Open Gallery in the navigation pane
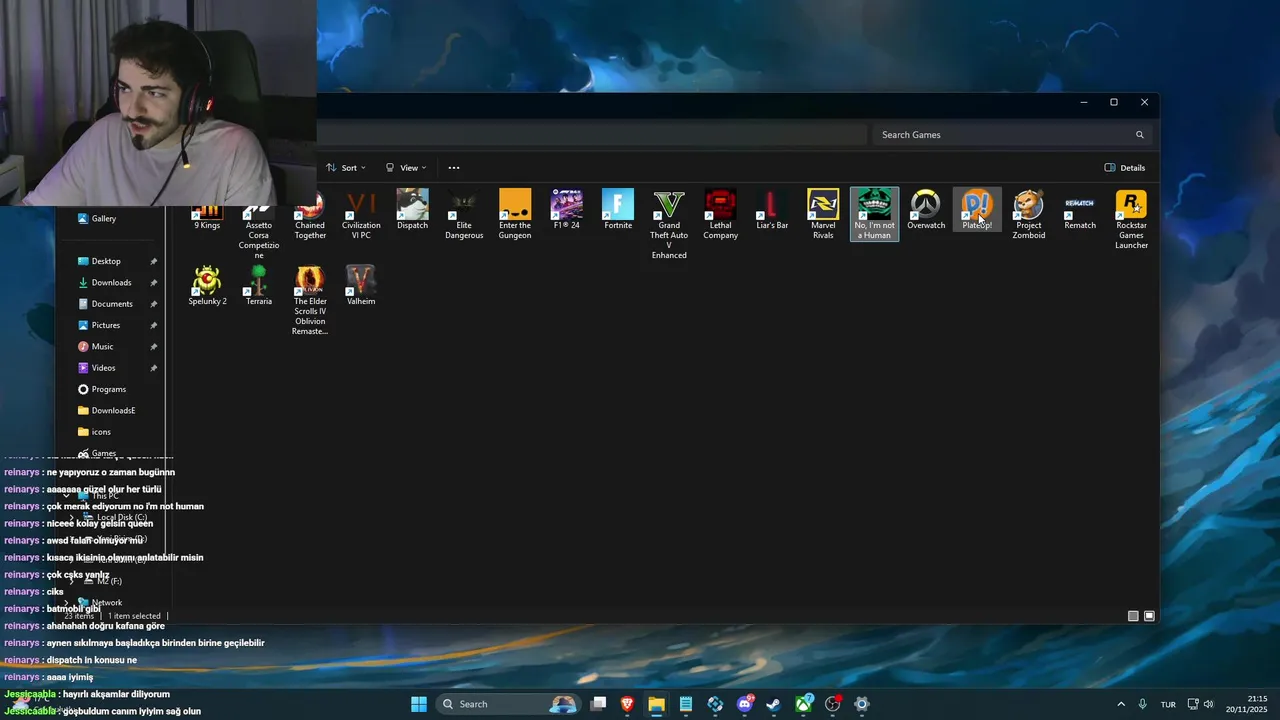 (97, 218)
